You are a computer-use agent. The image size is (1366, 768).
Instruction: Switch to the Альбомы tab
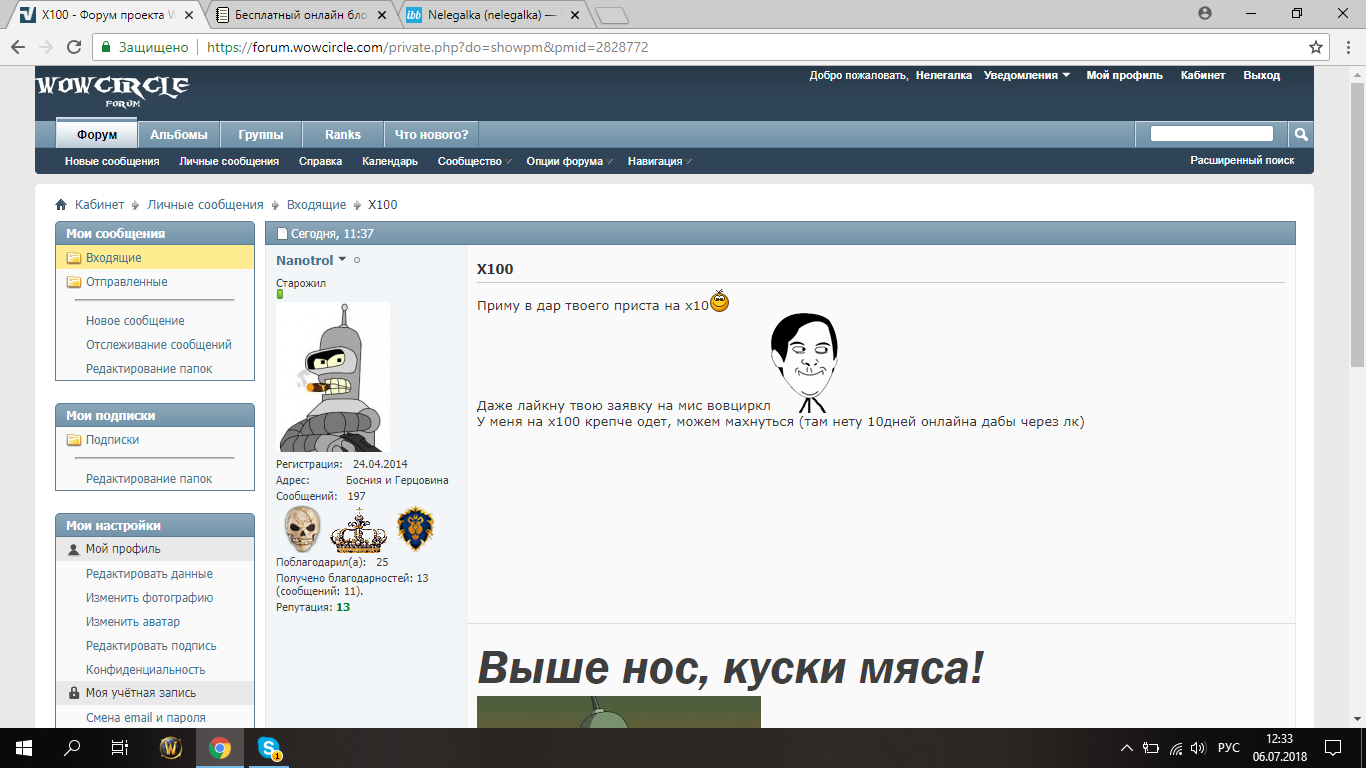tap(179, 134)
